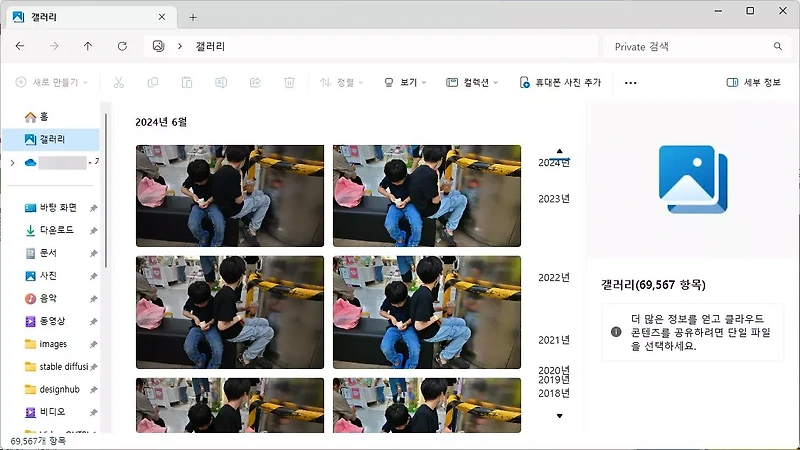Expand the OneDrive cloud tree node

(x=13, y=163)
